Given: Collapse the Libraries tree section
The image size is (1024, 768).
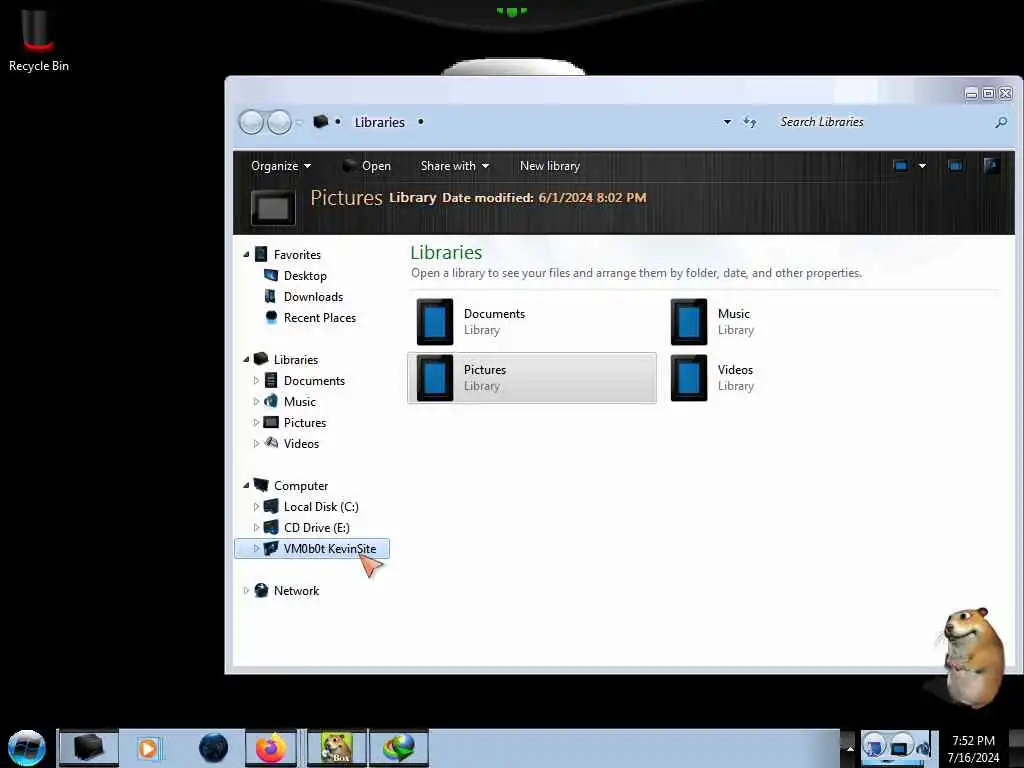Looking at the screenshot, I should [x=246, y=360].
